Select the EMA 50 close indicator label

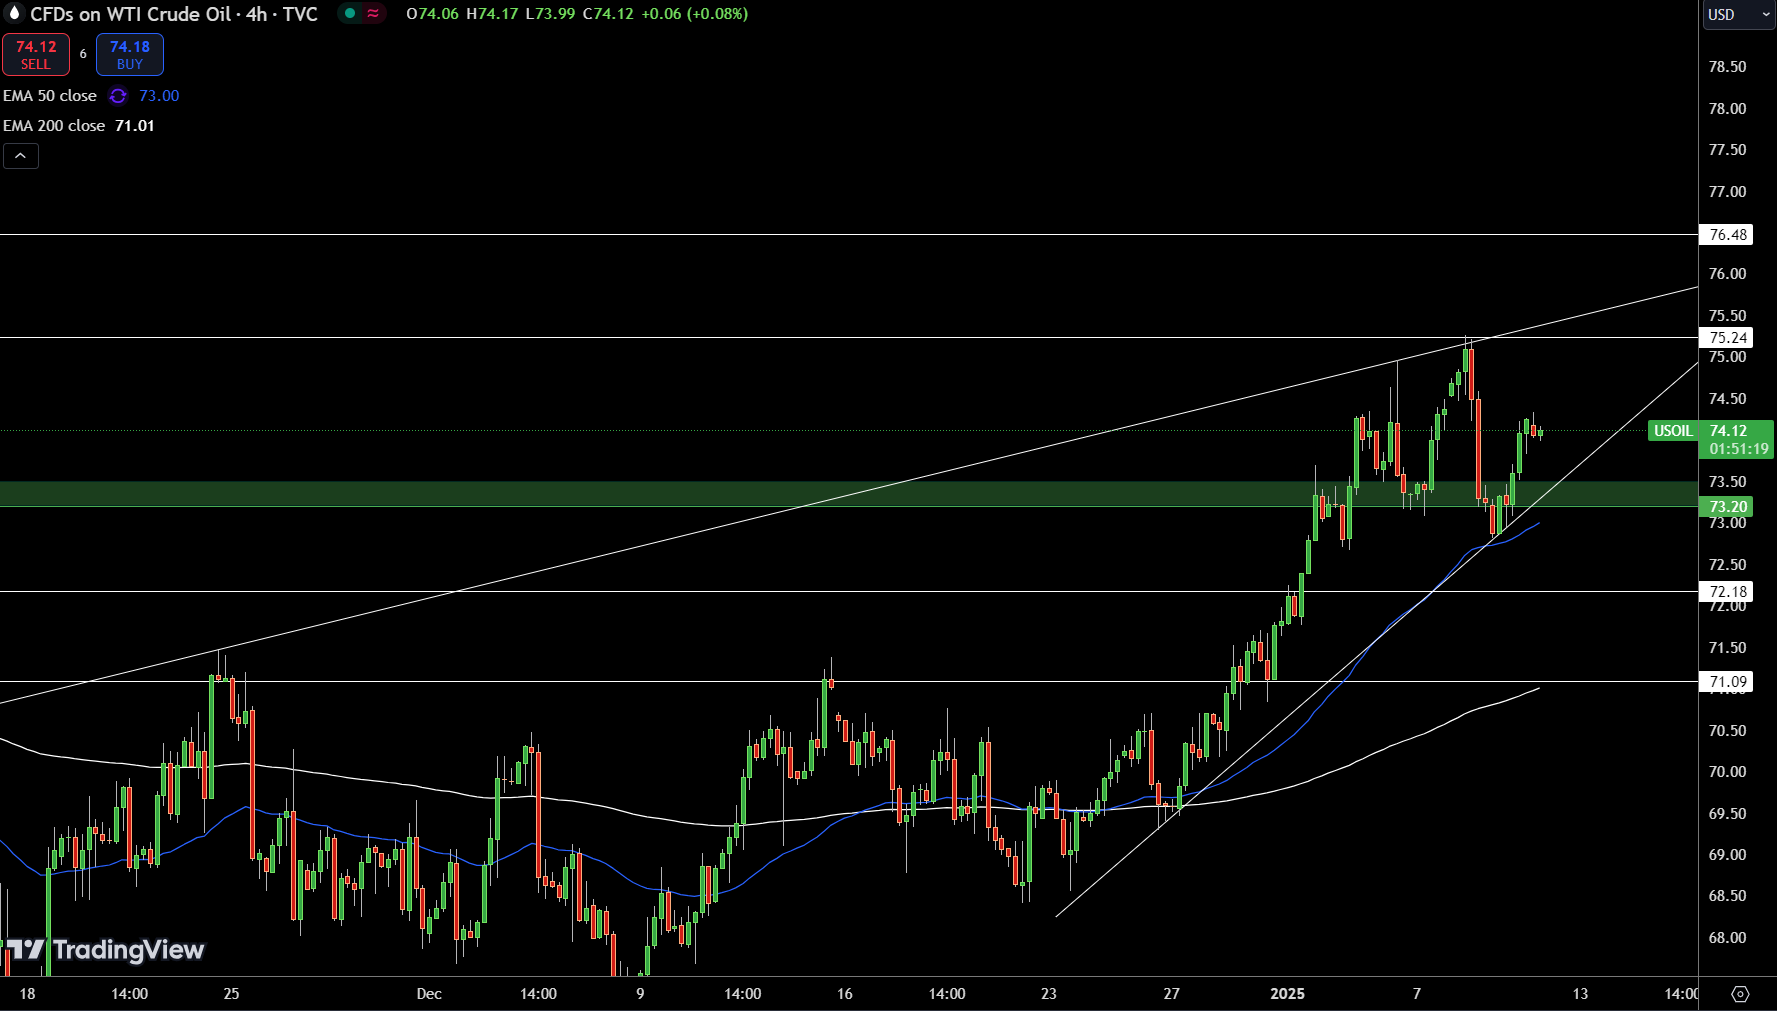click(x=50, y=96)
